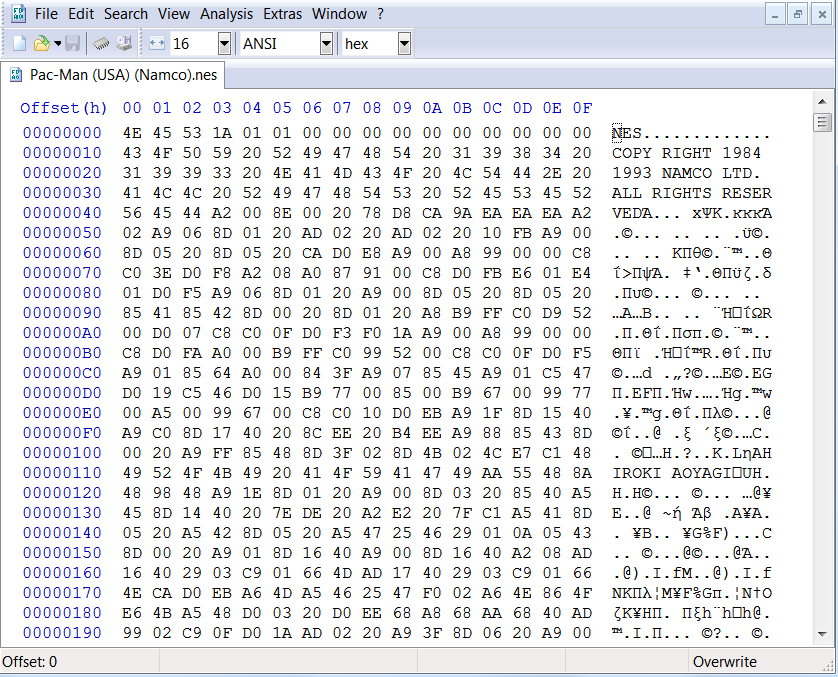The image size is (838, 677).
Task: Click hex byte E7 in row 00000100
Action: (522, 453)
